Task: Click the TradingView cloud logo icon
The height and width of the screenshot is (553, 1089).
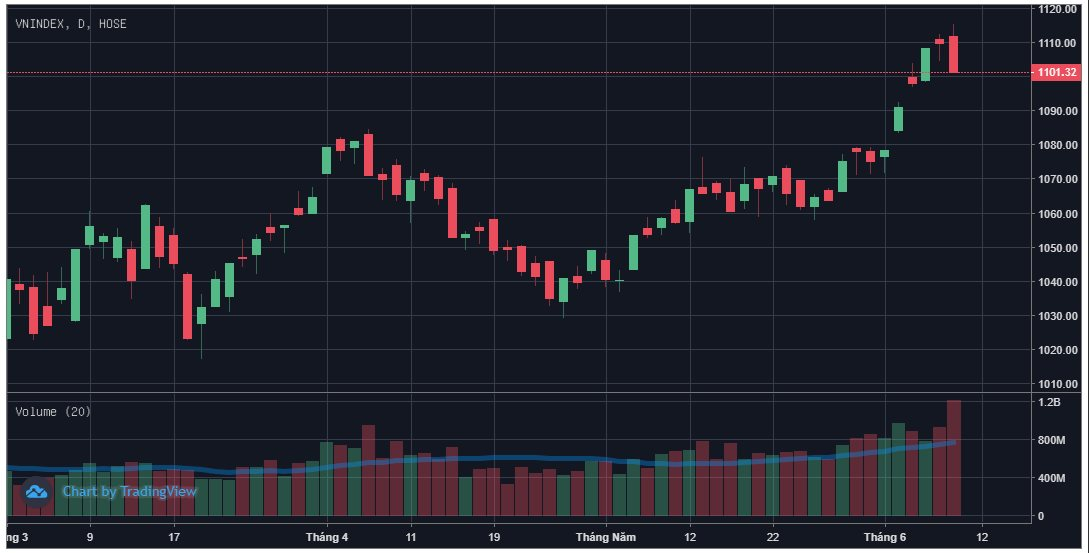Action: click(x=36, y=492)
